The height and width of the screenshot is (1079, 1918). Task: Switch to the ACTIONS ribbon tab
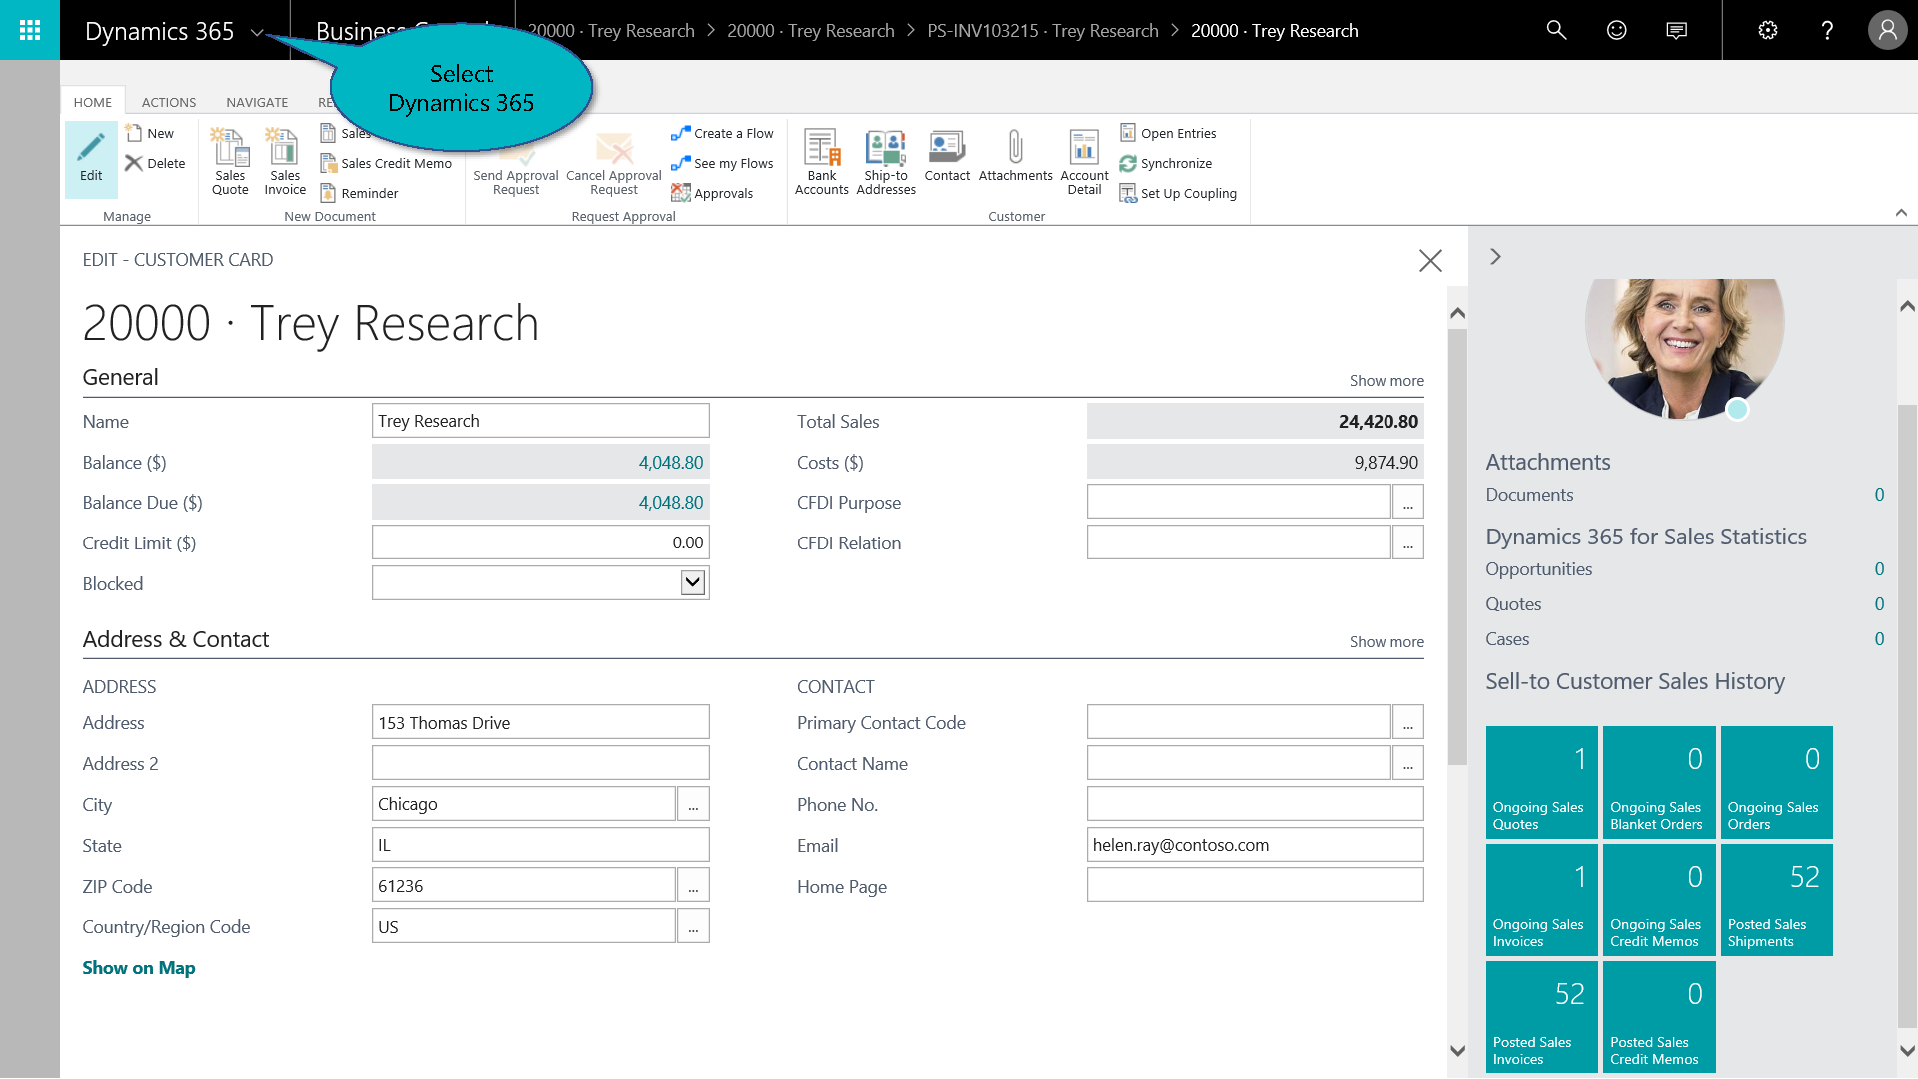[x=168, y=102]
